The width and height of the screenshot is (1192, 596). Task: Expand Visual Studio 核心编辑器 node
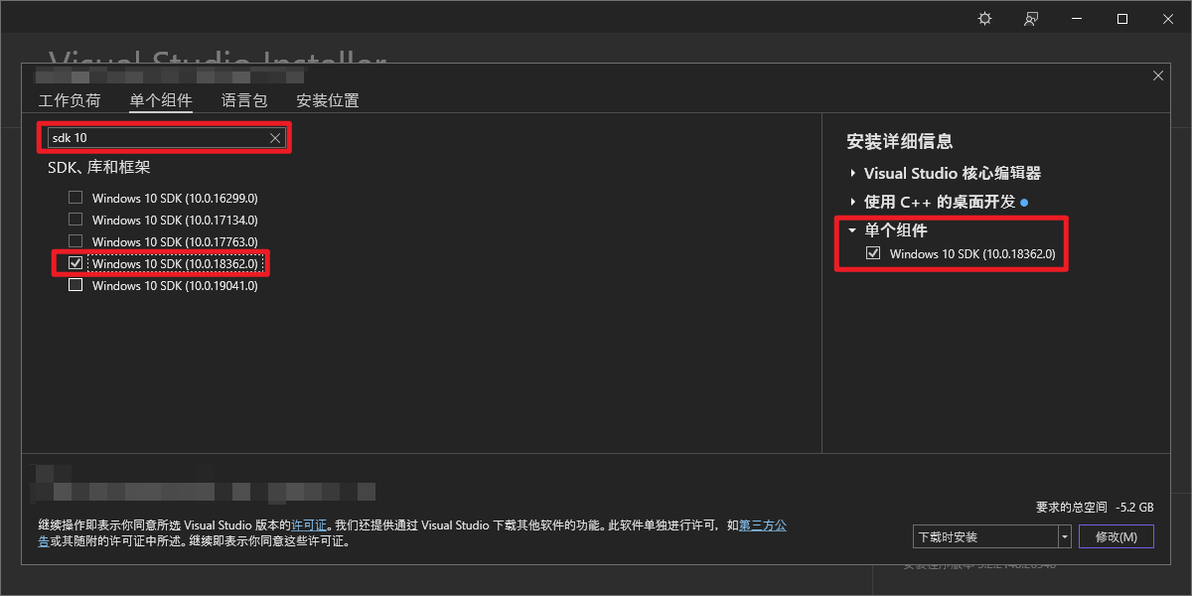click(x=853, y=173)
